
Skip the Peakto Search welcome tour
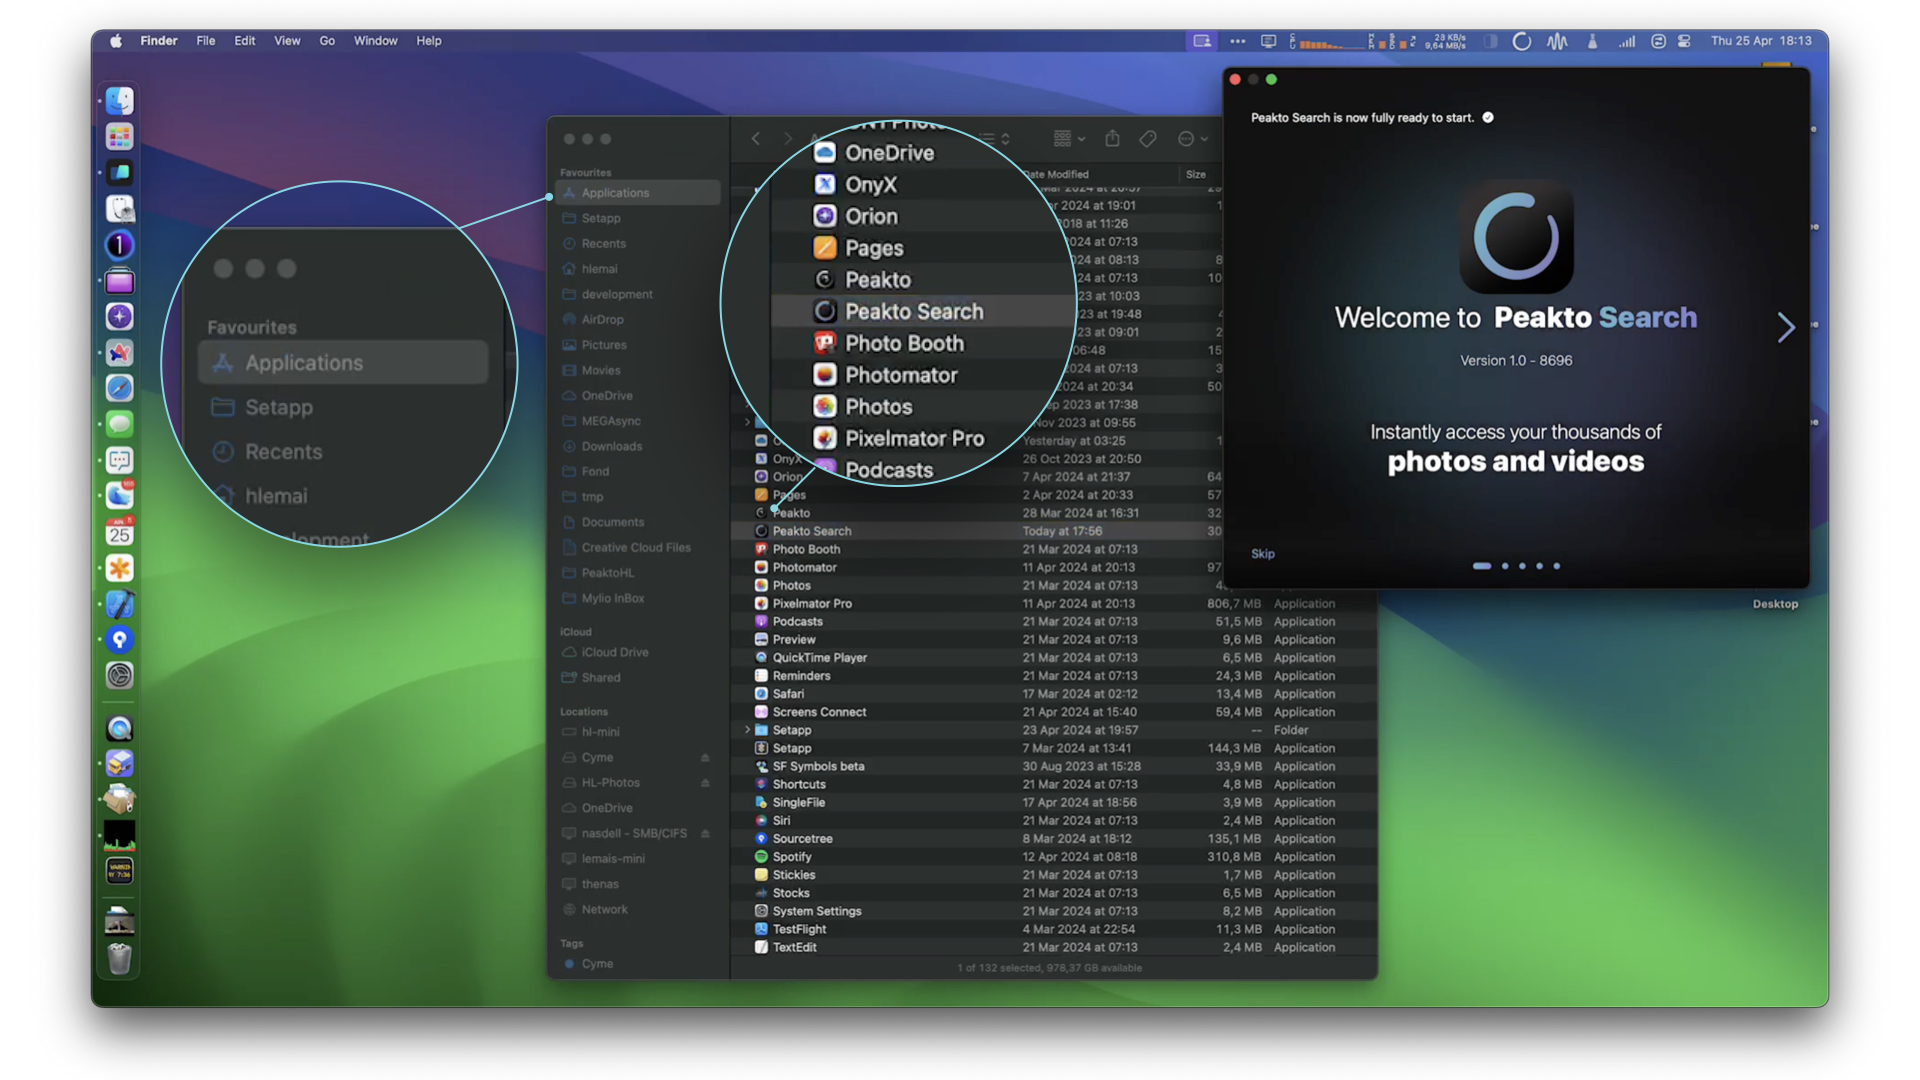click(1262, 554)
